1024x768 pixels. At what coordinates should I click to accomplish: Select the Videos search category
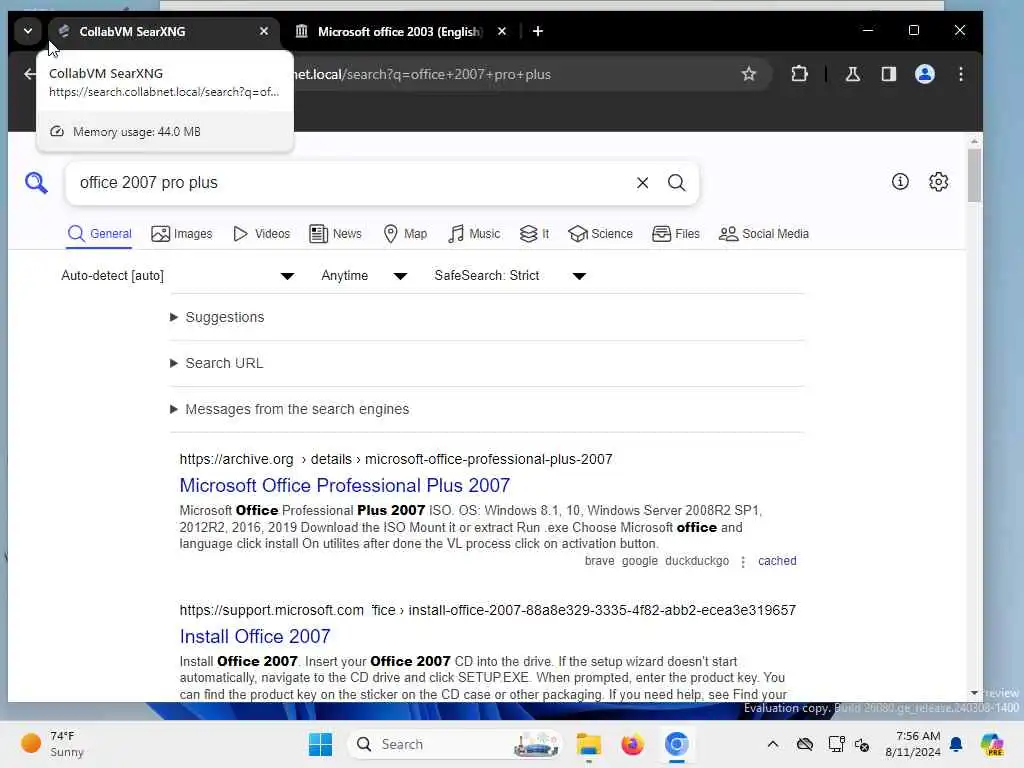(x=261, y=234)
